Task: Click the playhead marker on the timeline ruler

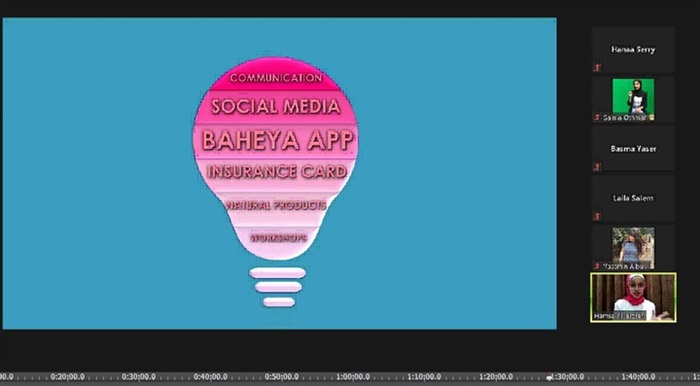Action: tap(550, 378)
